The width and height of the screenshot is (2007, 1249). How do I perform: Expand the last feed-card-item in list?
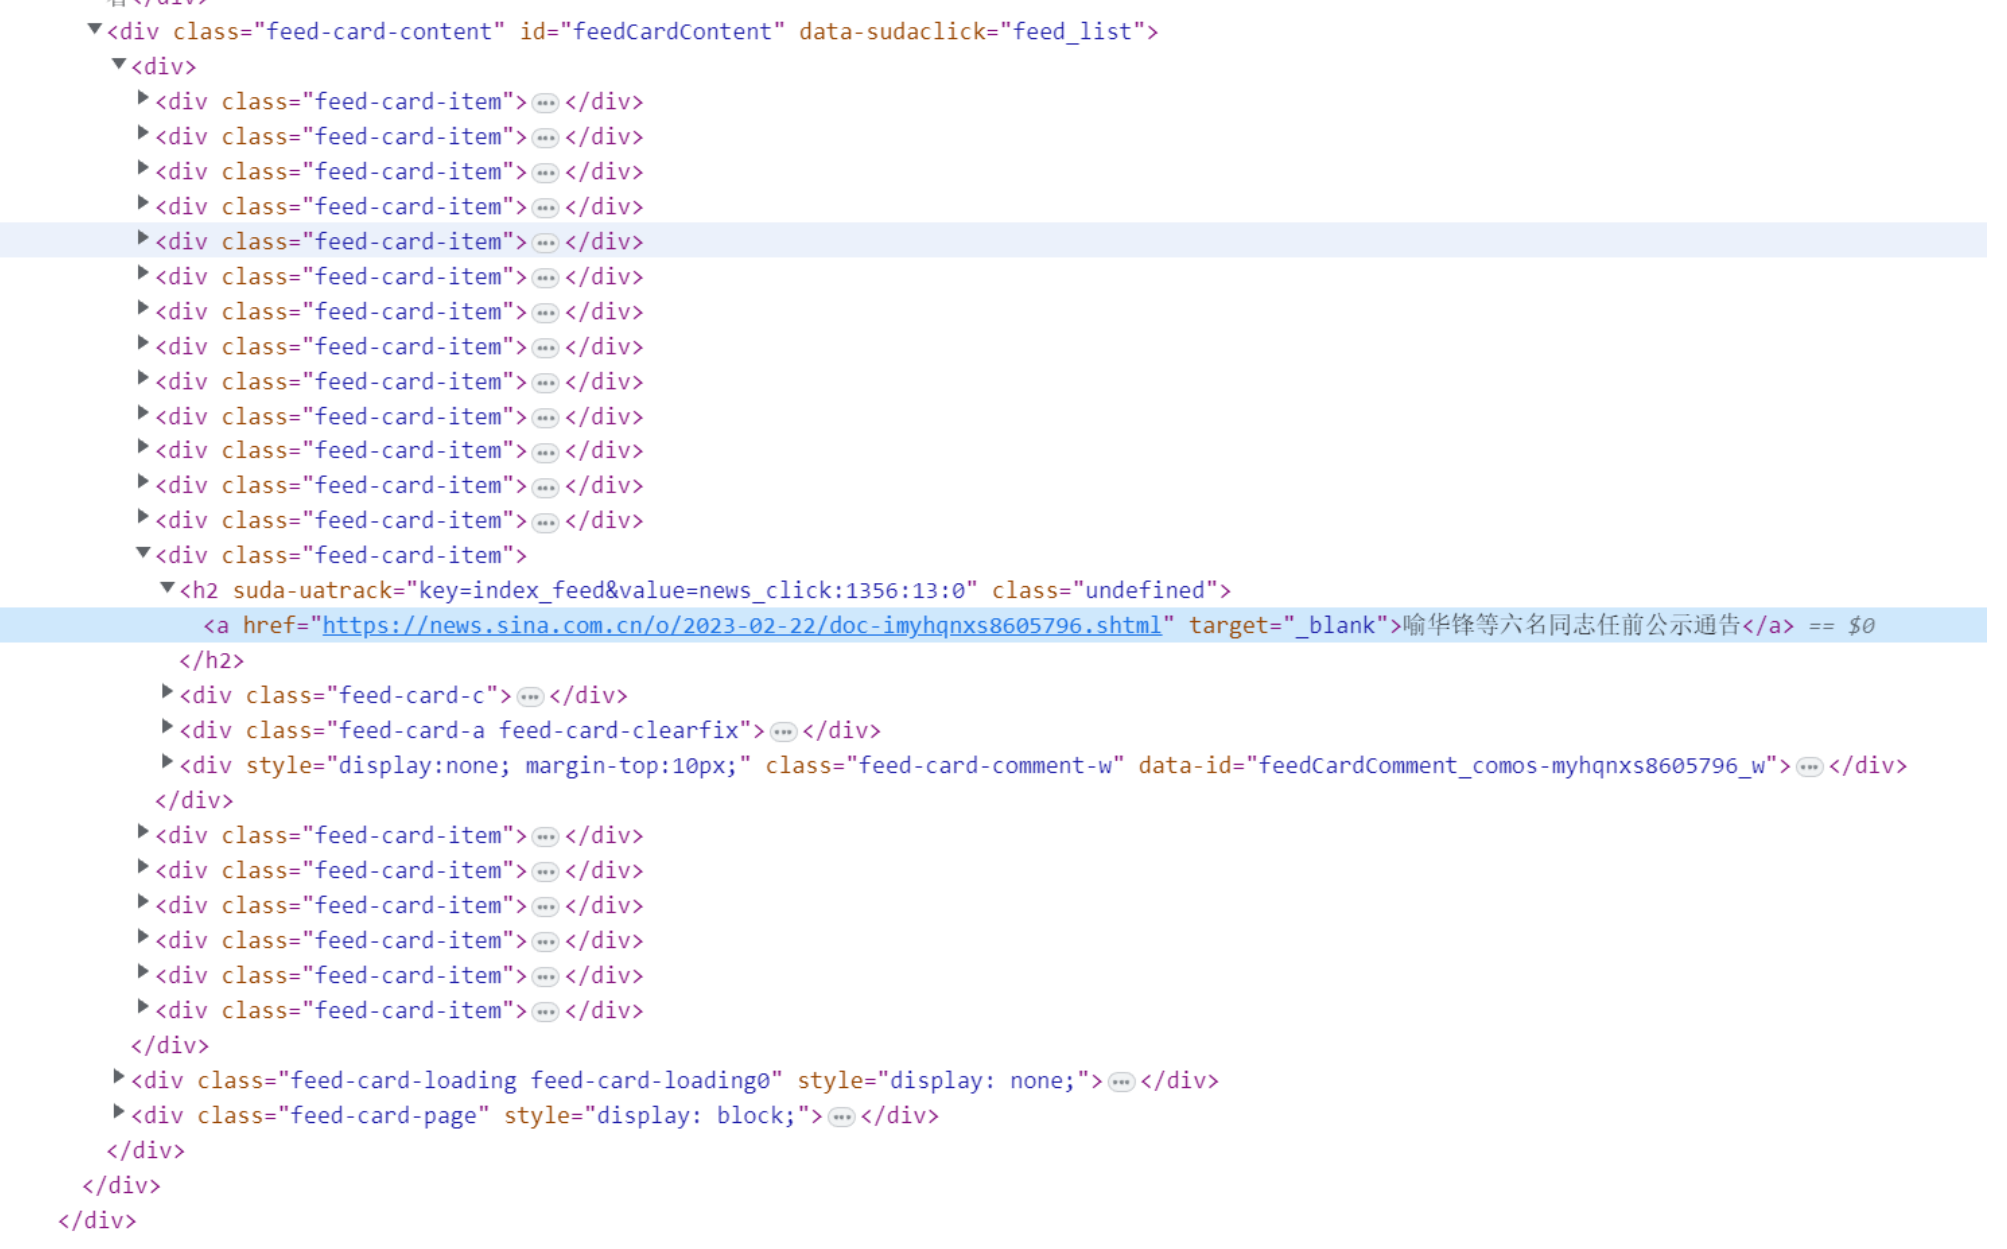(143, 1007)
